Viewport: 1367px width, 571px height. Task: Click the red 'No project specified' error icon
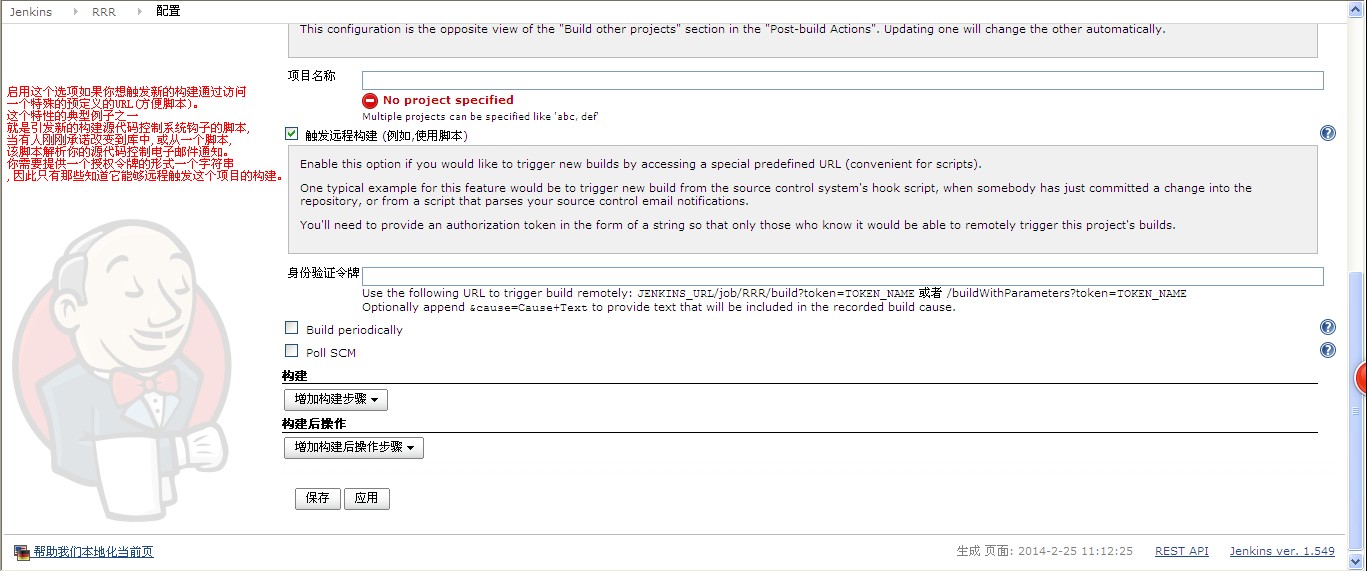click(370, 100)
